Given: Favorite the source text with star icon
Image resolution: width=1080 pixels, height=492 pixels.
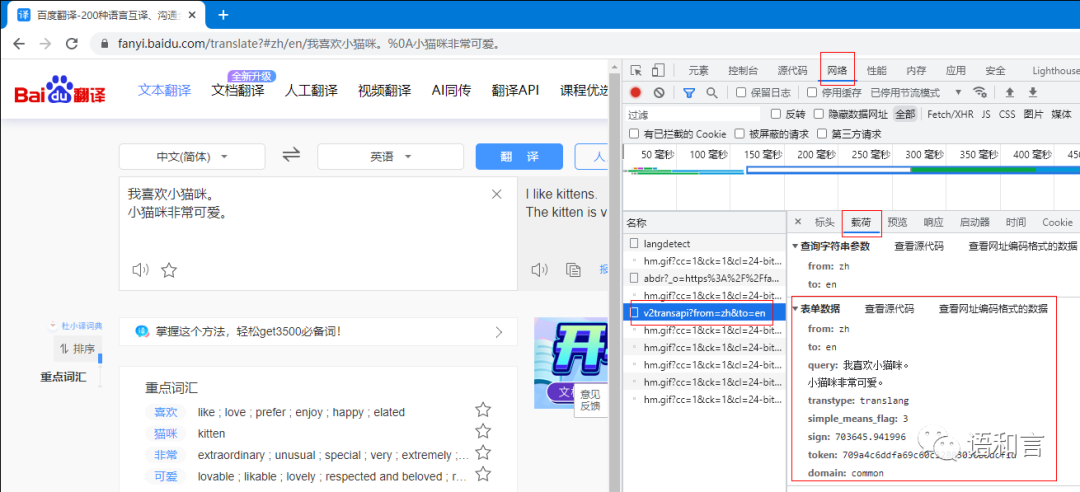Looking at the screenshot, I should pyautogui.click(x=169, y=269).
